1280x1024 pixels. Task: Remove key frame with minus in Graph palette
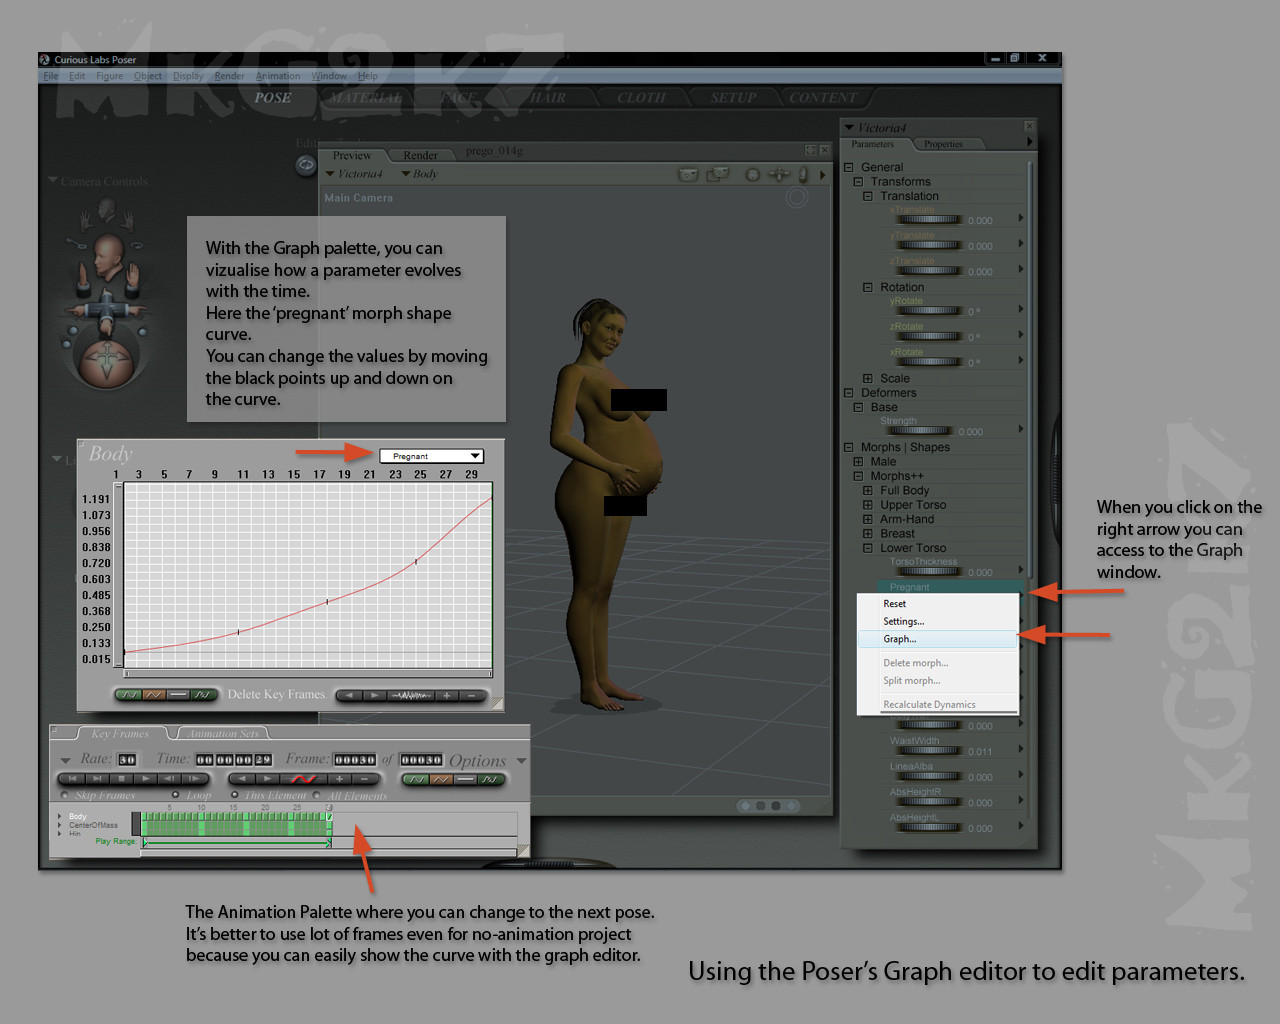[x=472, y=695]
